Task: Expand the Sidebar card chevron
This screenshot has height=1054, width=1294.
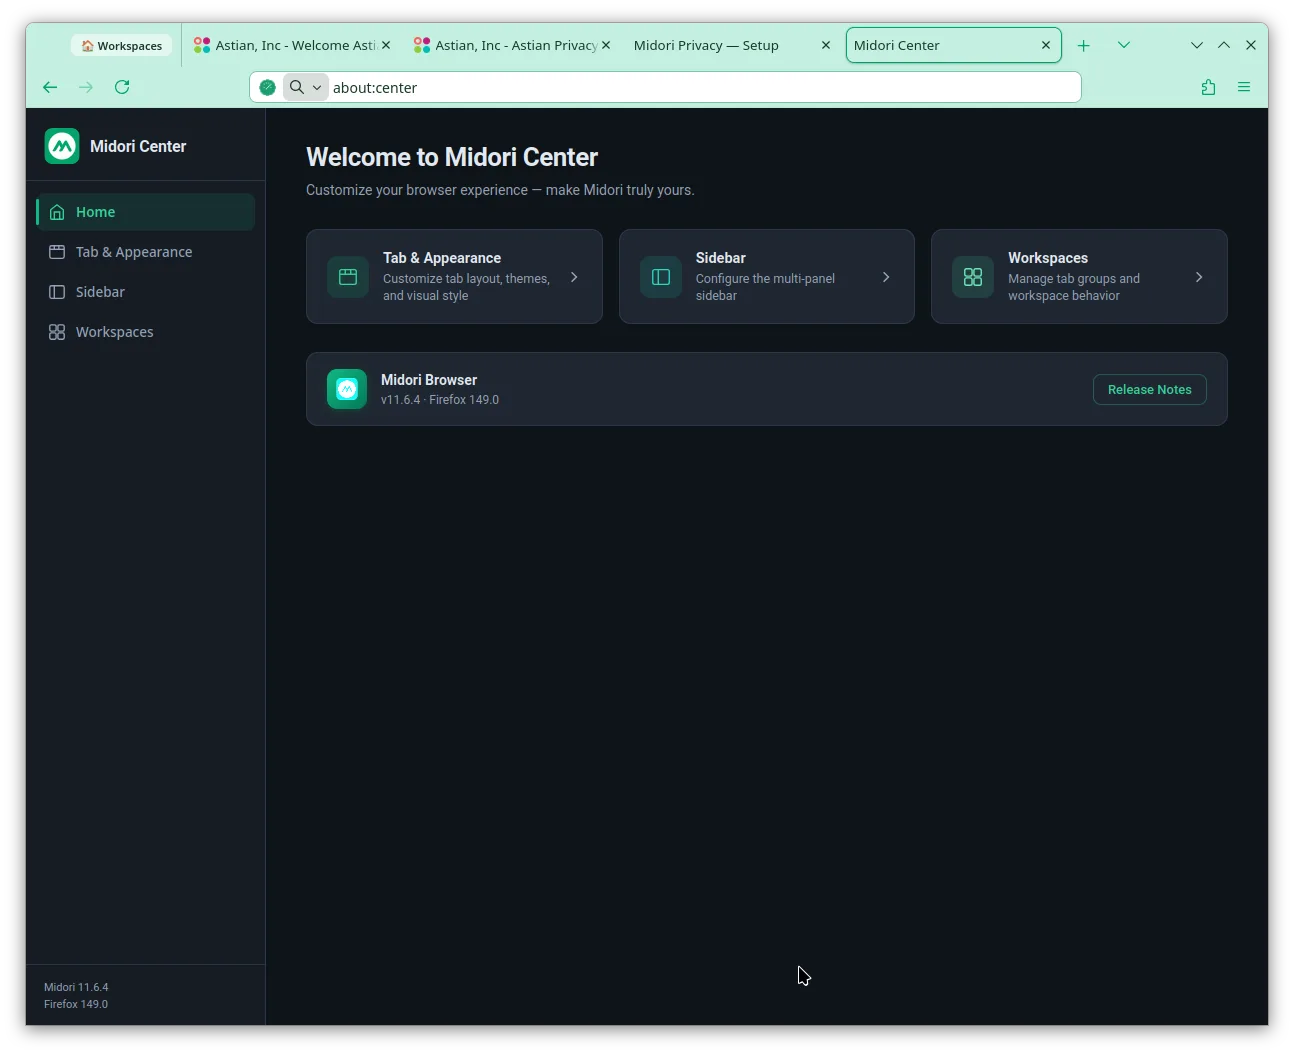Action: coord(886,277)
